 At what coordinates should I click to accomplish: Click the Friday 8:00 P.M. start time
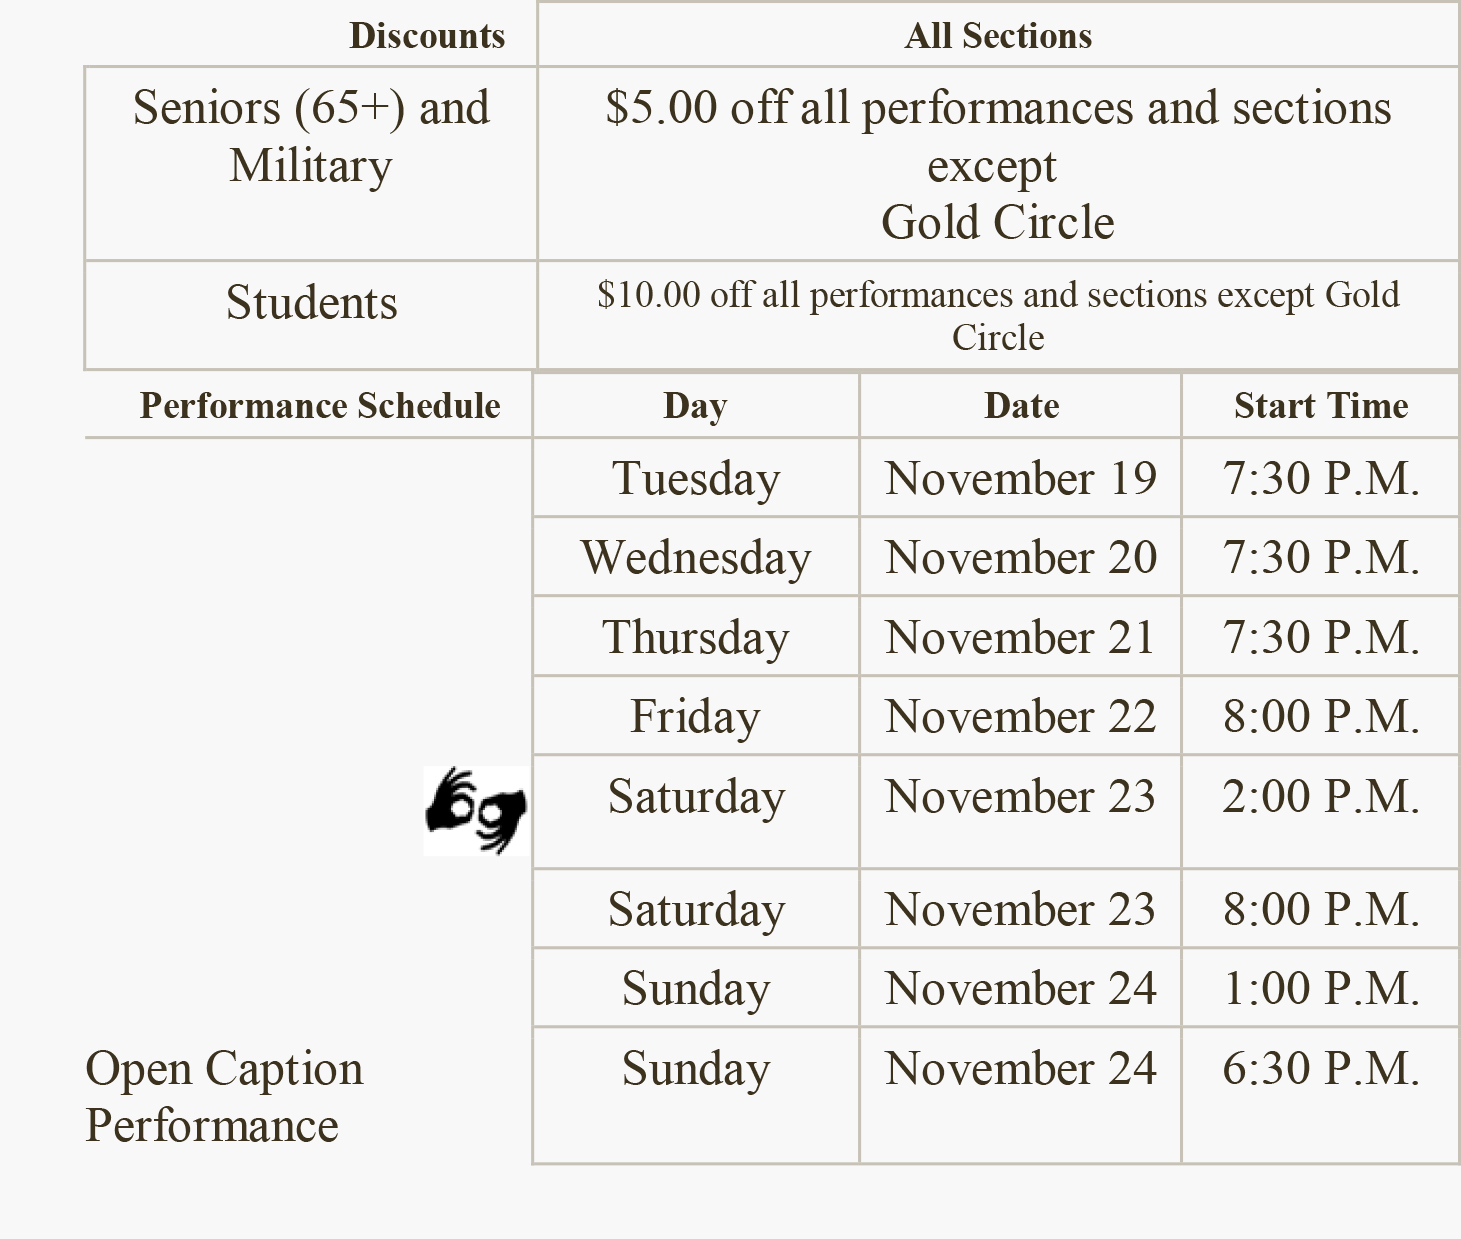tap(1320, 716)
